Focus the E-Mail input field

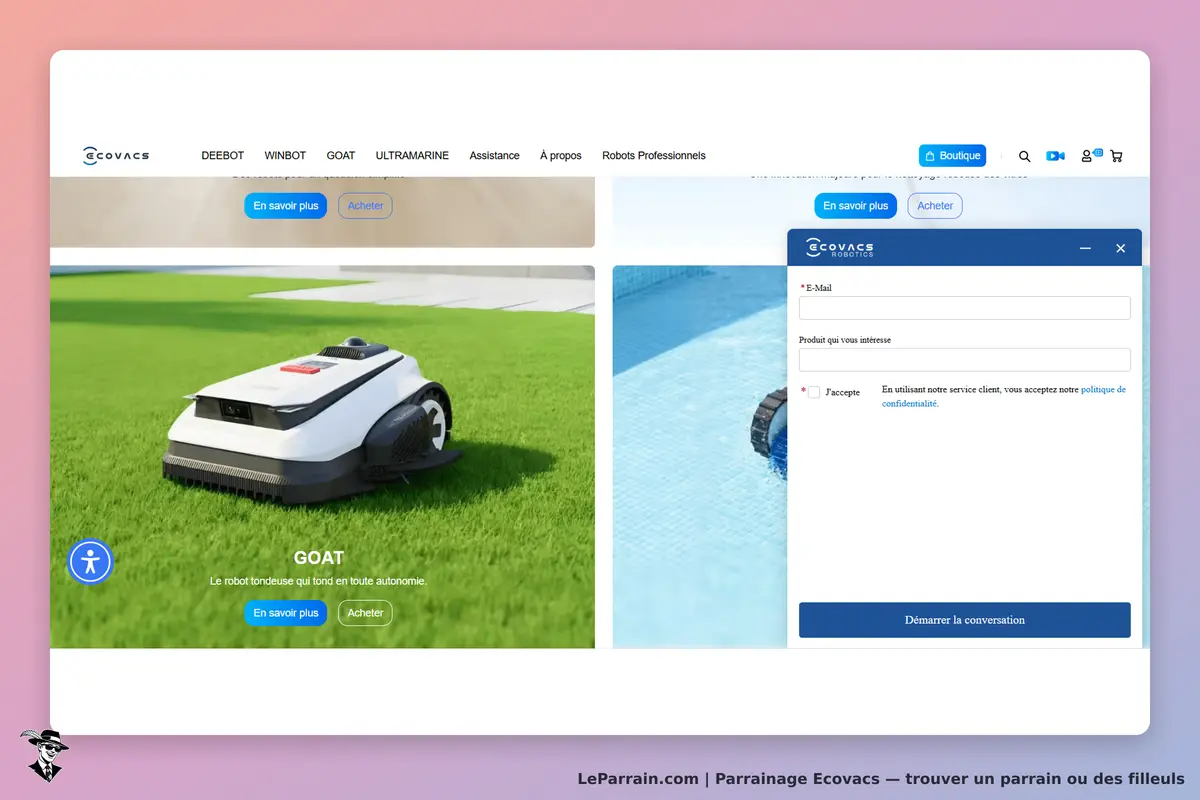coord(965,308)
